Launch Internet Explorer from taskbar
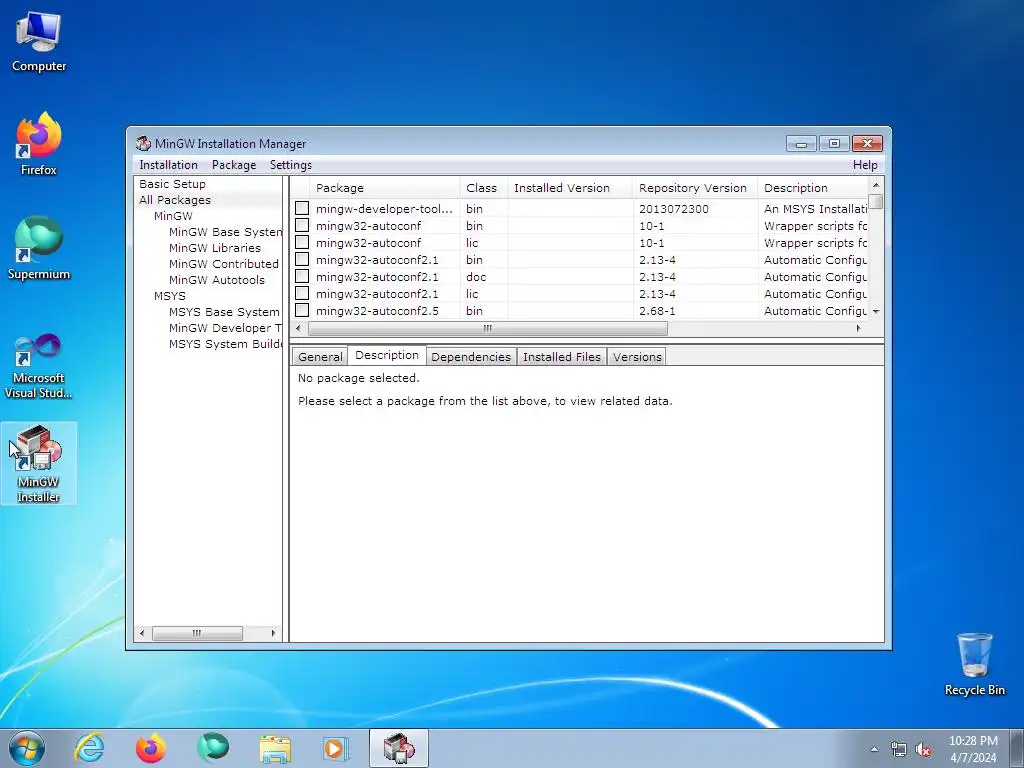 click(x=88, y=748)
